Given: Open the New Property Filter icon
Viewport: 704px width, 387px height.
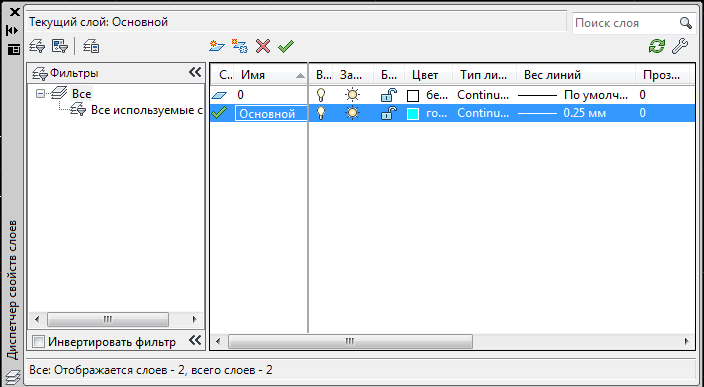Looking at the screenshot, I should click(37, 46).
